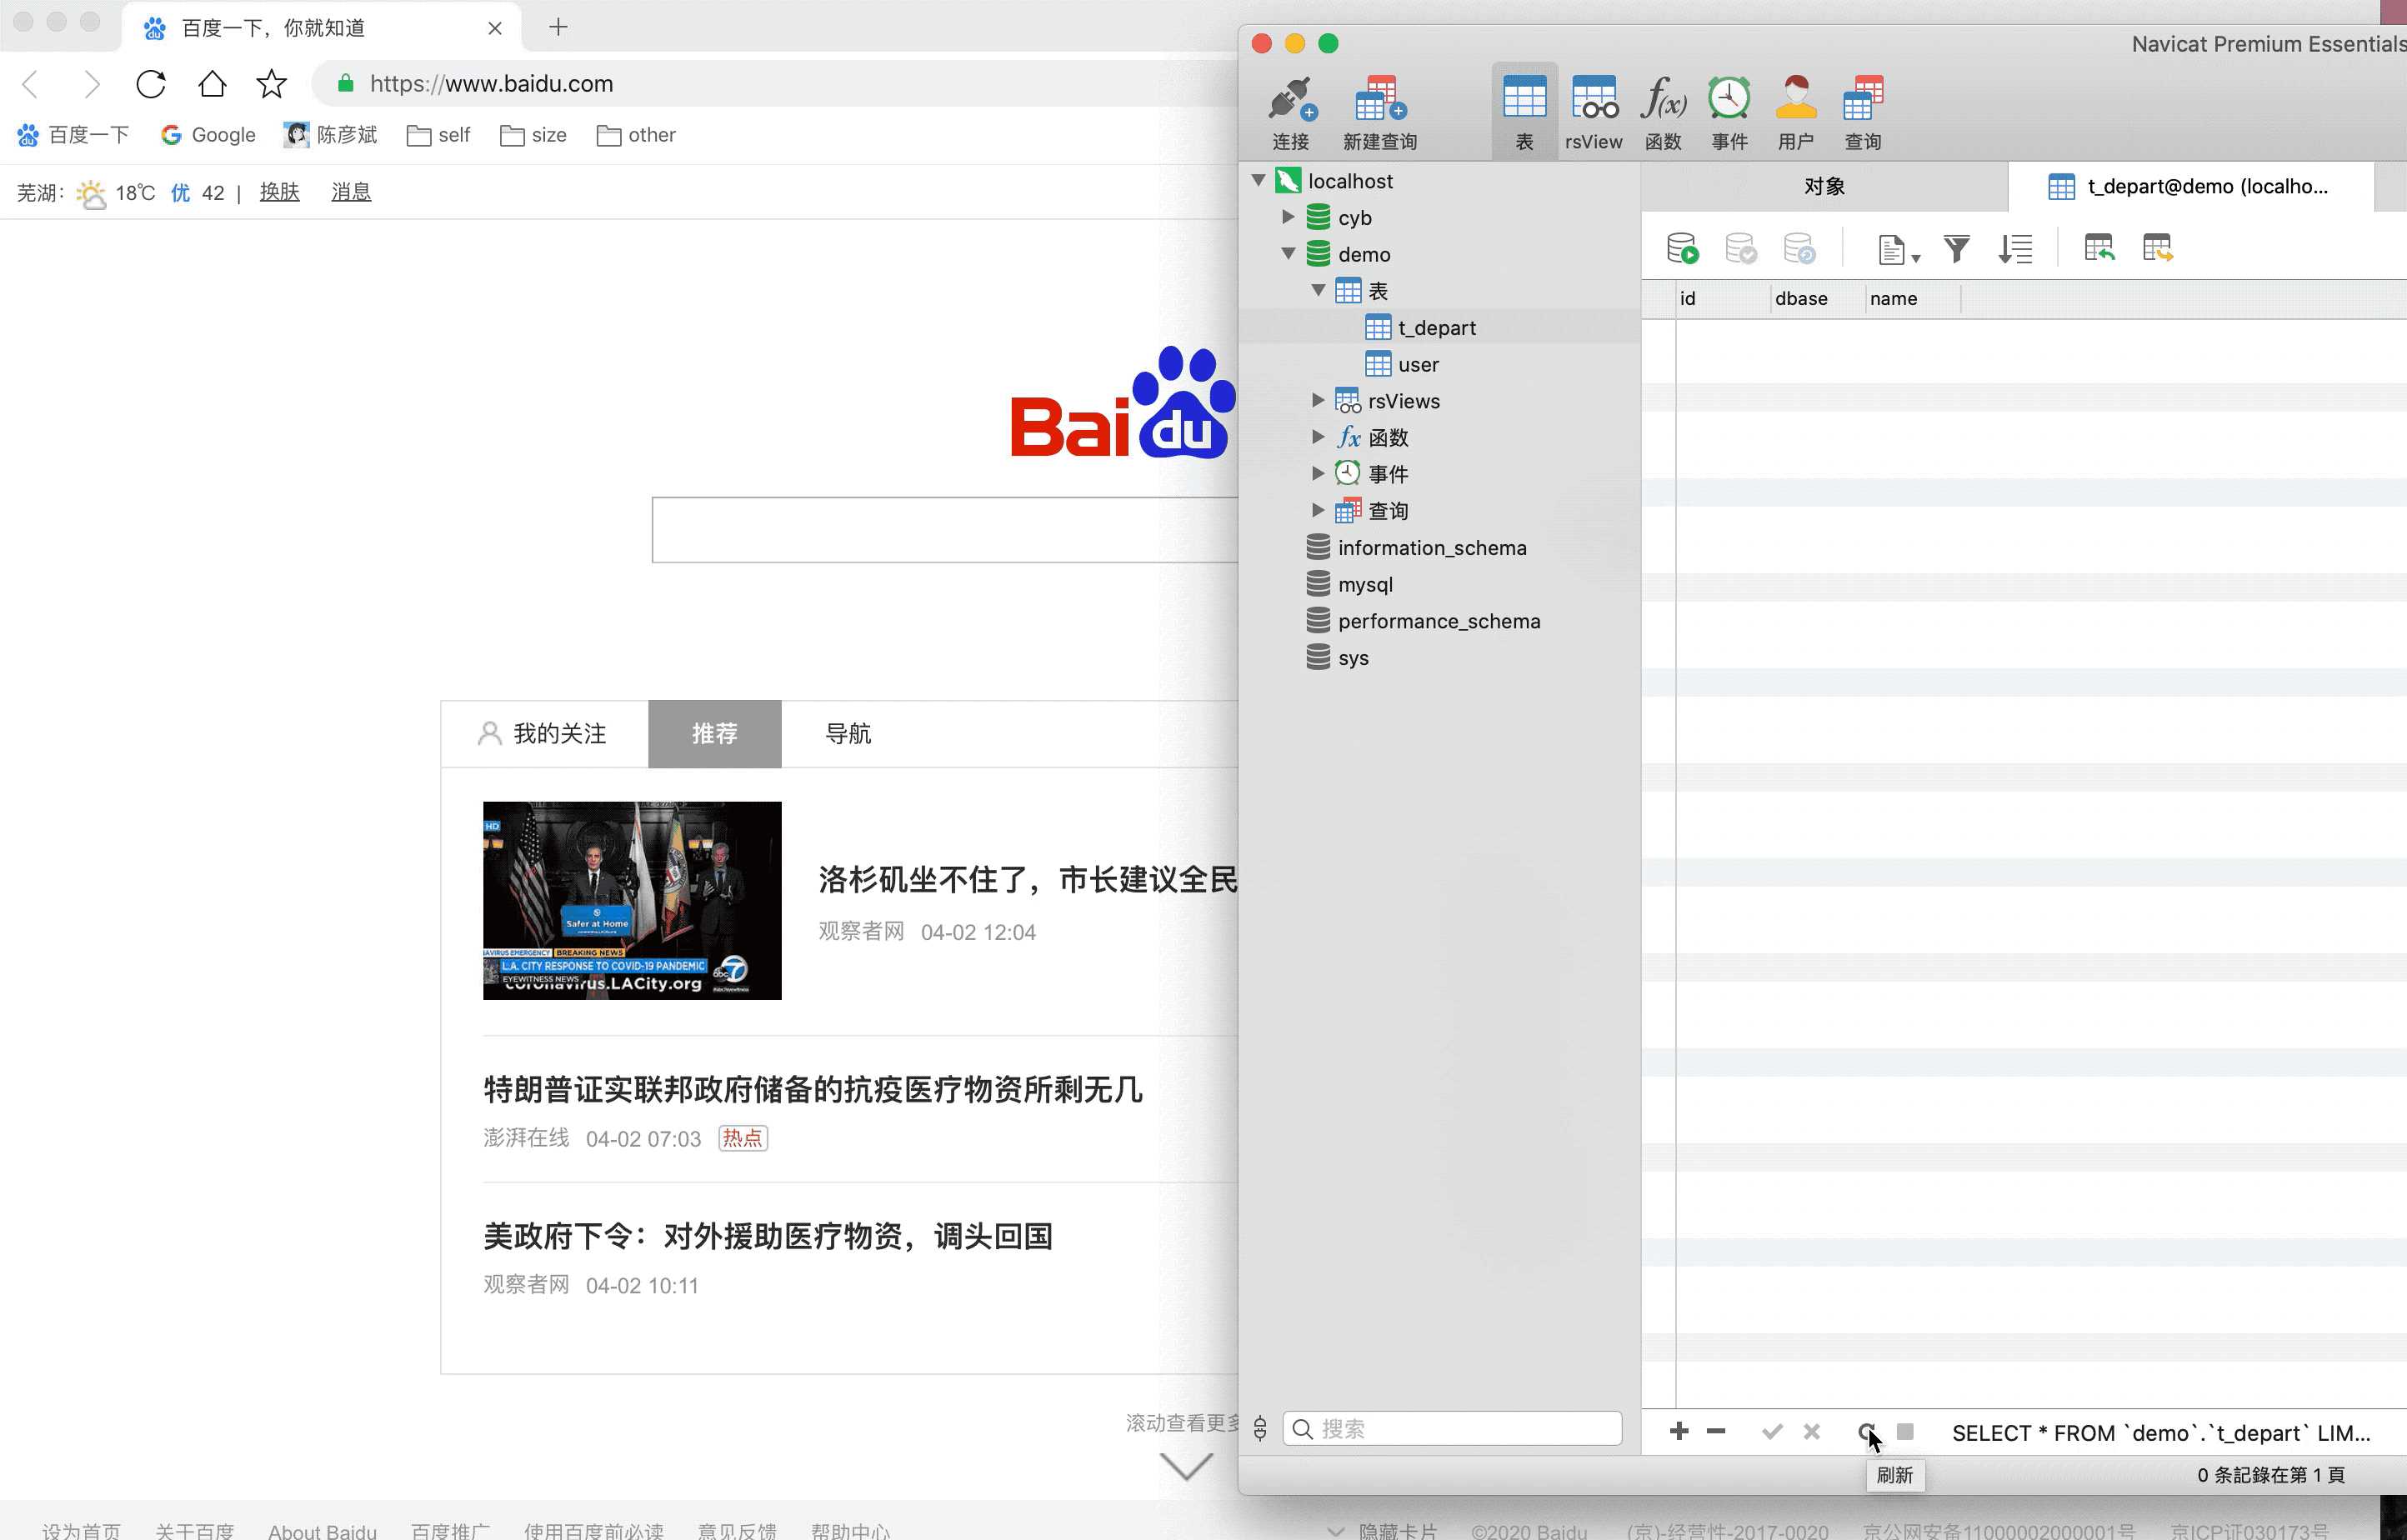Delete record with the minus button
This screenshot has width=2407, height=1540.
[x=1716, y=1431]
